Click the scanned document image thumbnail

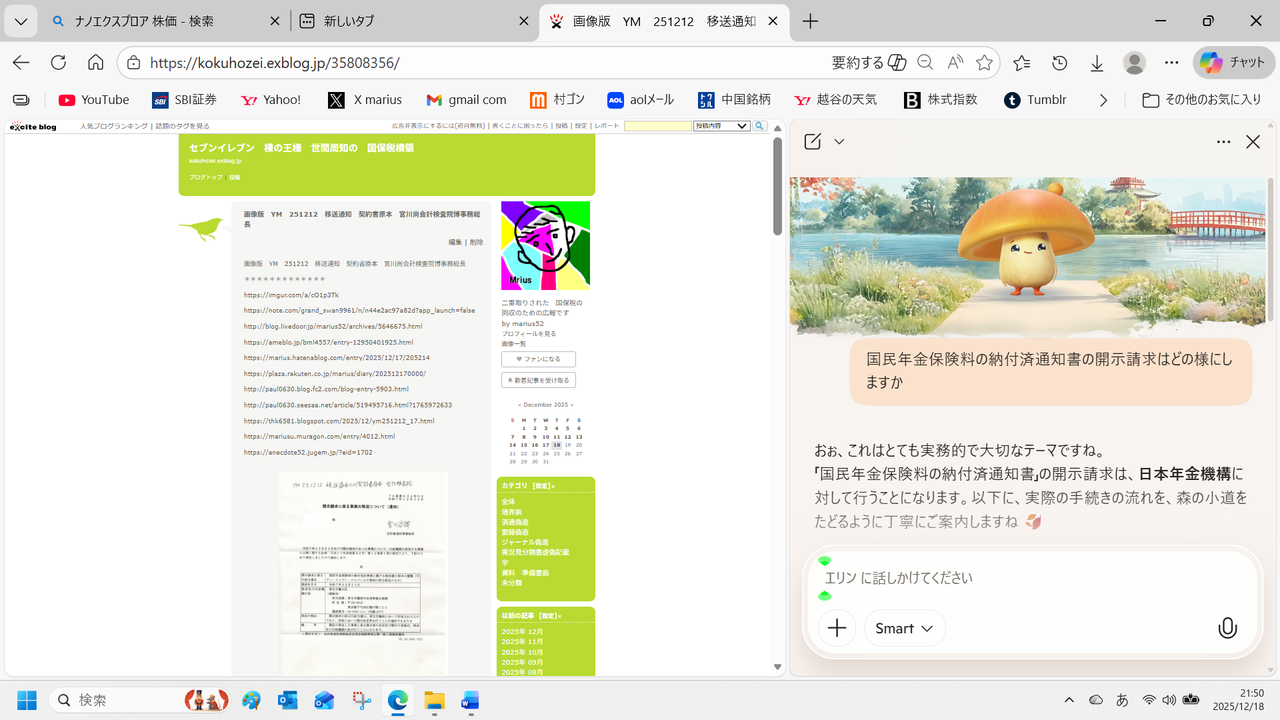(x=363, y=572)
